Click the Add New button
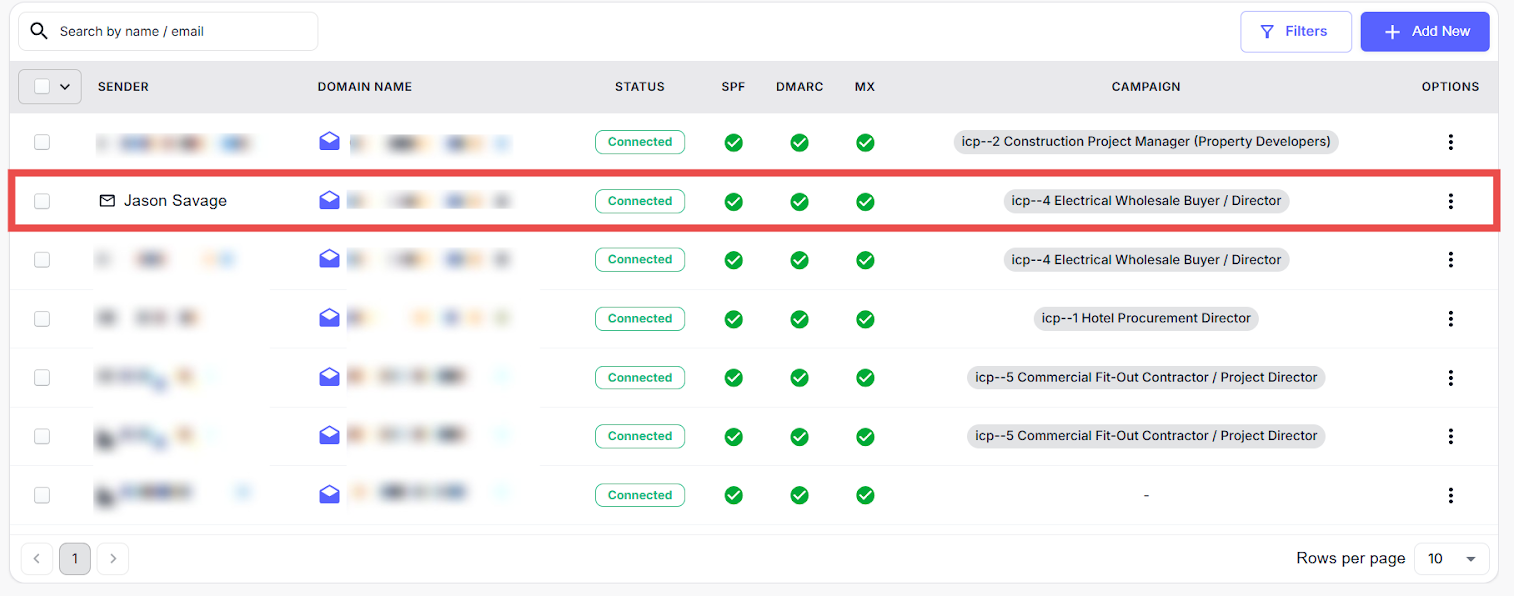This screenshot has height=596, width=1514. point(1424,31)
